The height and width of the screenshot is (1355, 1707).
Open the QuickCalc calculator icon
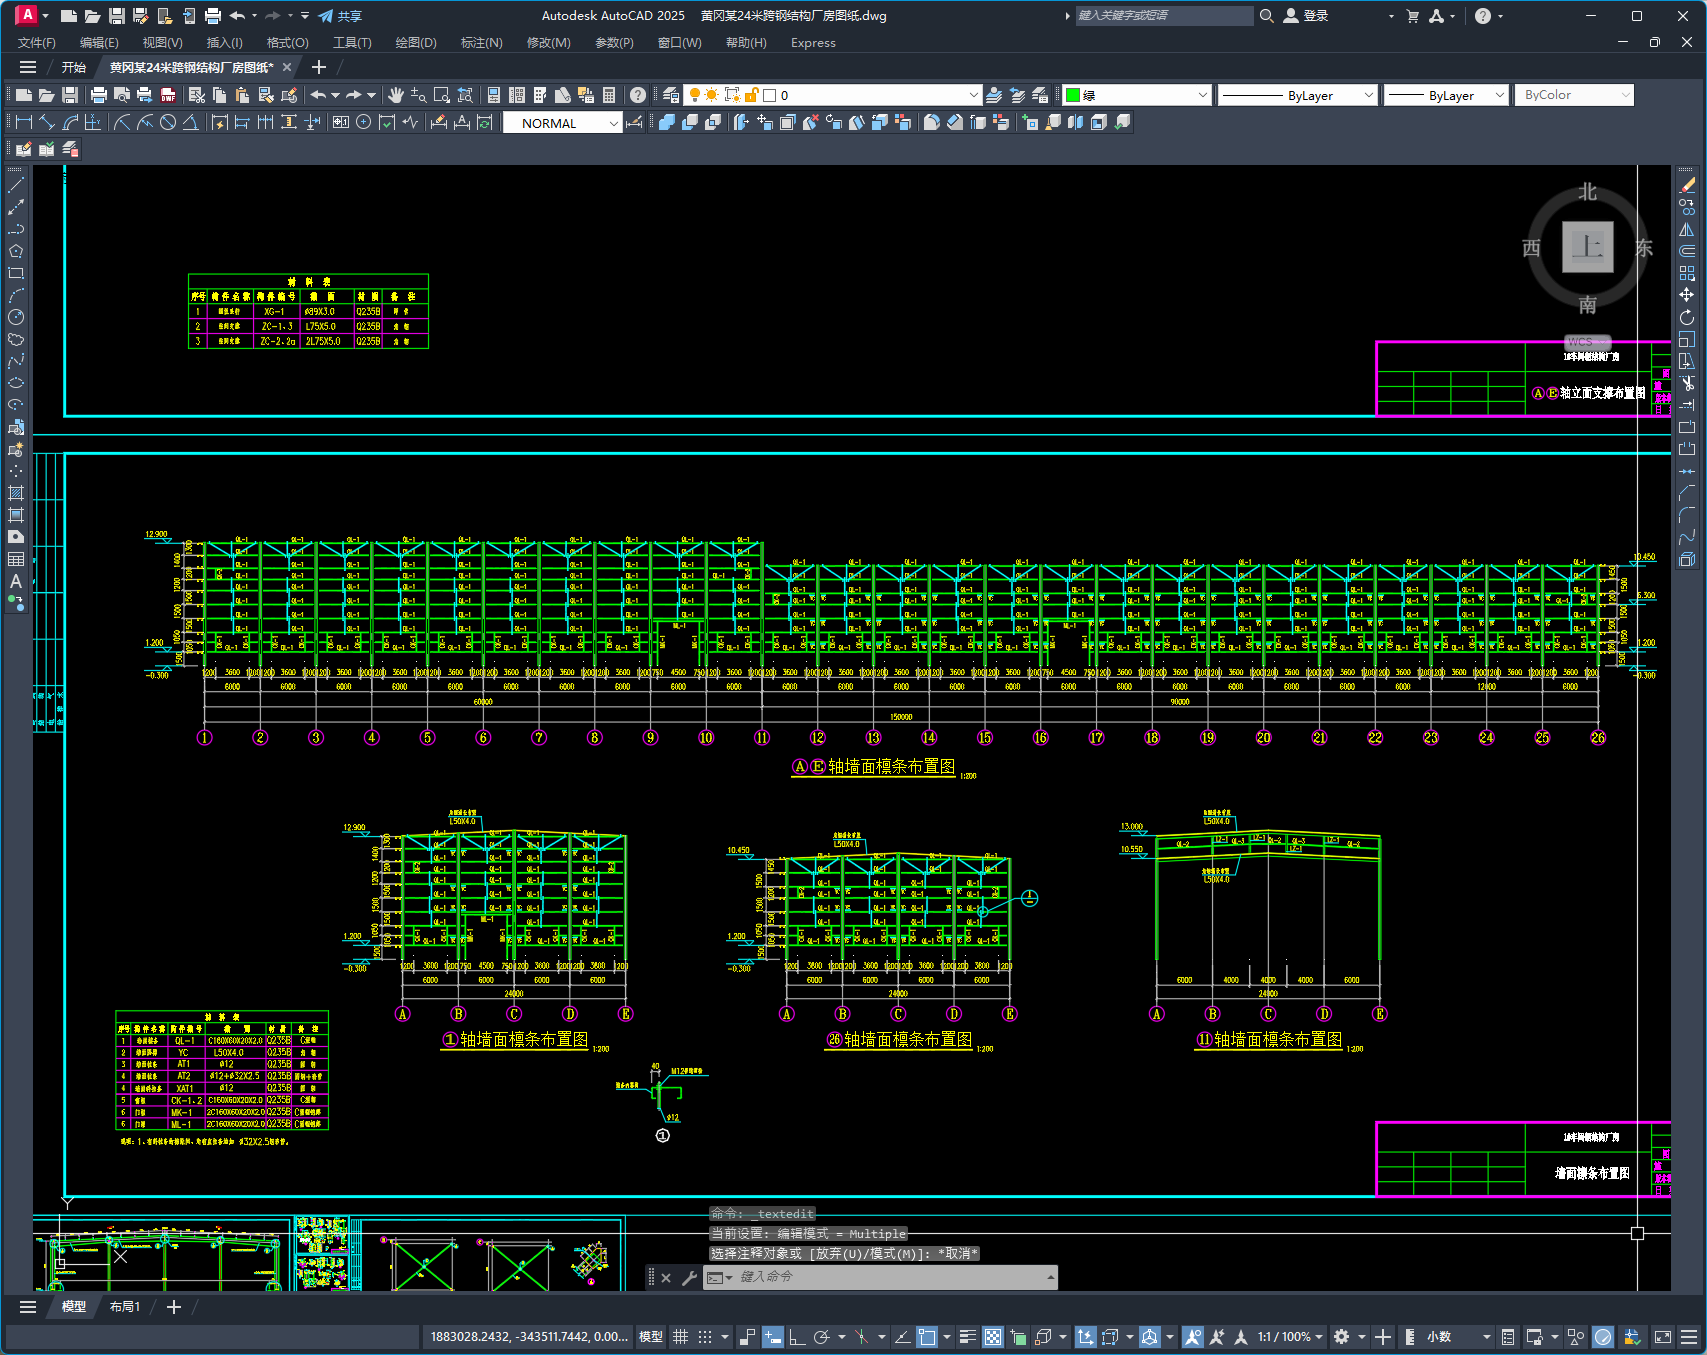click(609, 95)
